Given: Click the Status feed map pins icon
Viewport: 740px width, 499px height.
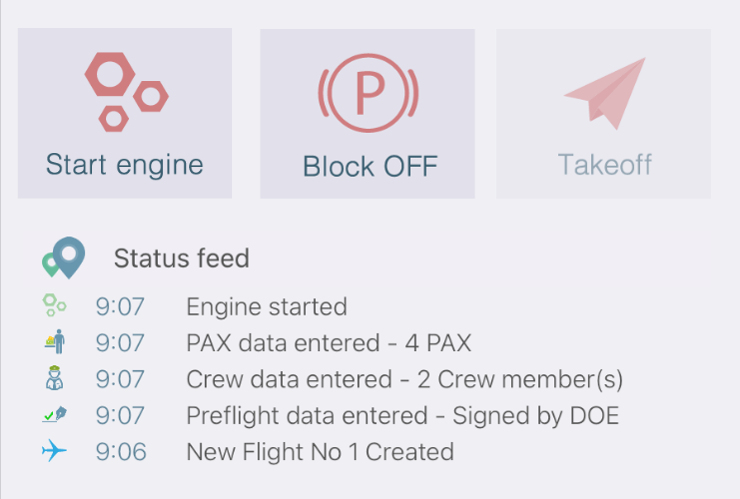Looking at the screenshot, I should coord(64,258).
